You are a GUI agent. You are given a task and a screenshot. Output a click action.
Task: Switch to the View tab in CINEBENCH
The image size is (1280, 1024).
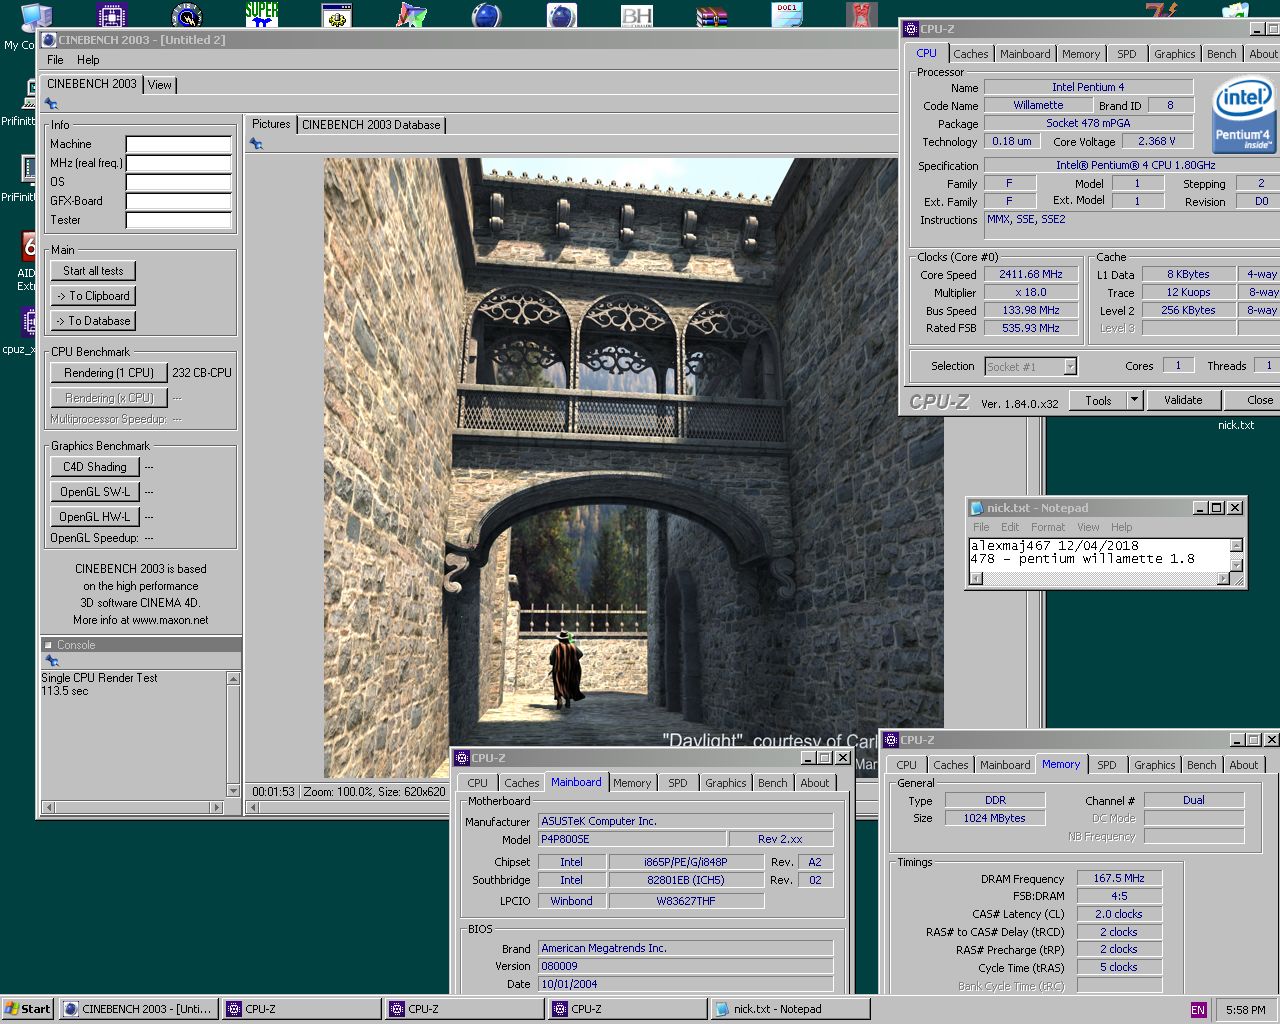pyautogui.click(x=160, y=85)
